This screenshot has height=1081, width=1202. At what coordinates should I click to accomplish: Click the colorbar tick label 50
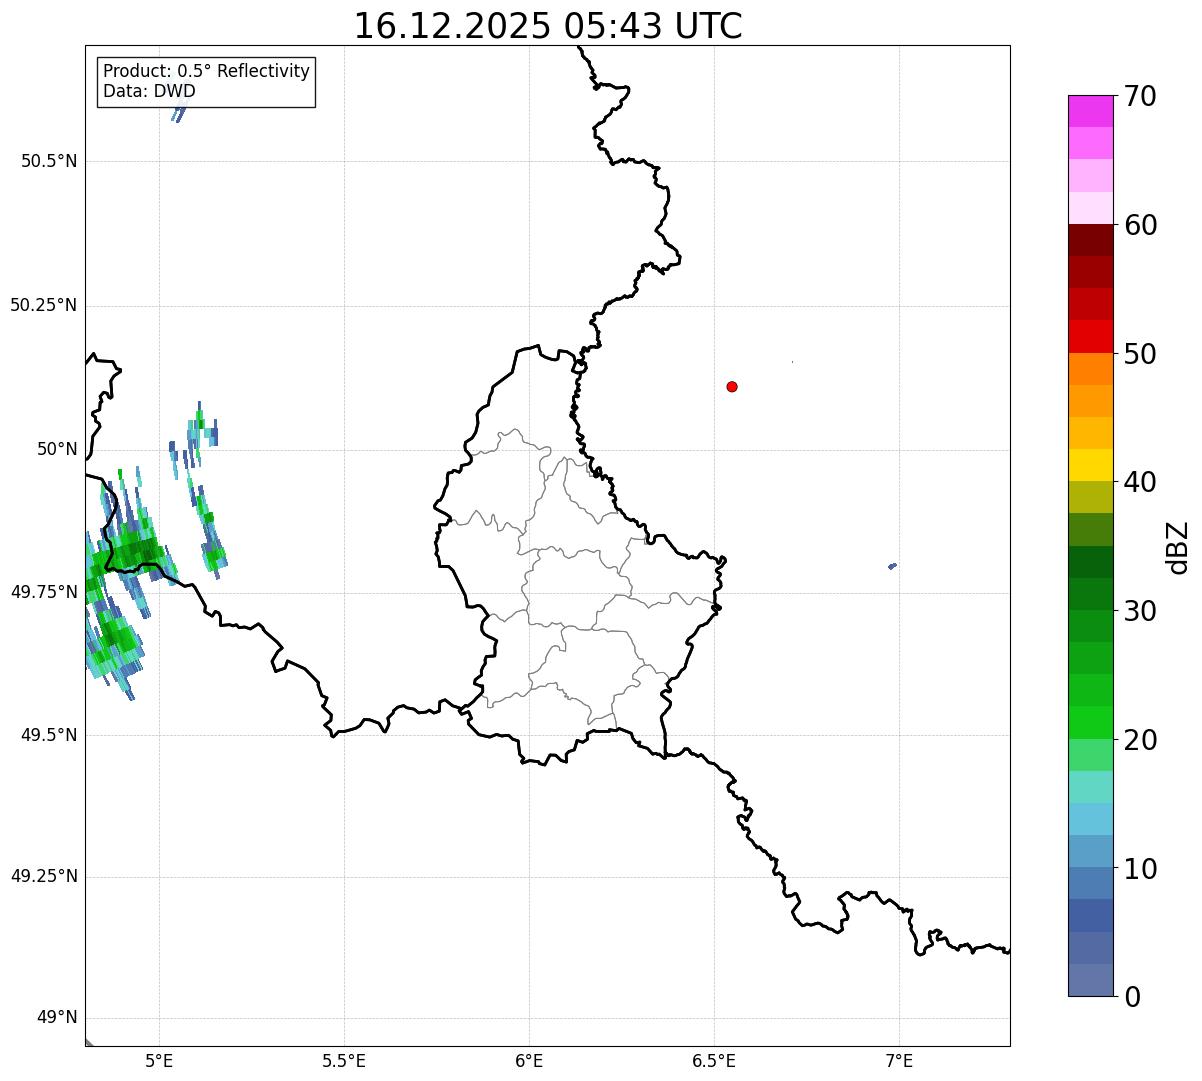pos(1140,354)
